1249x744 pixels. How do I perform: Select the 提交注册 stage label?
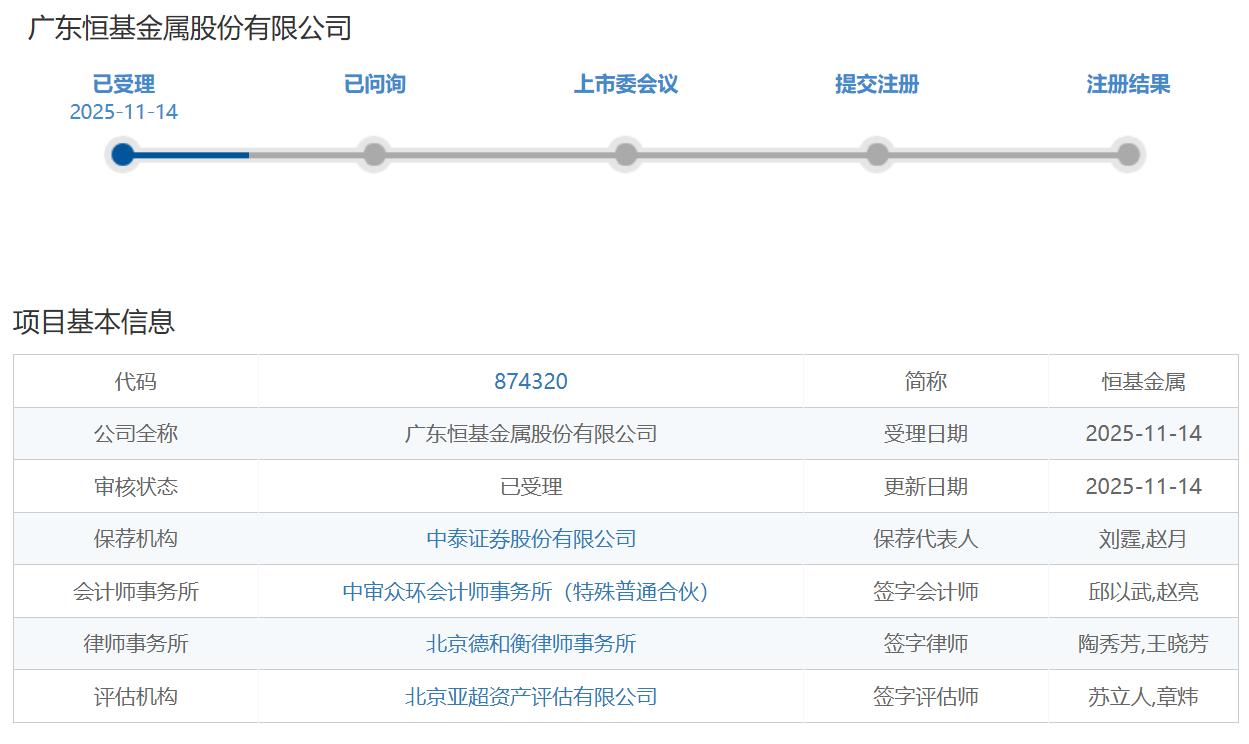point(877,84)
